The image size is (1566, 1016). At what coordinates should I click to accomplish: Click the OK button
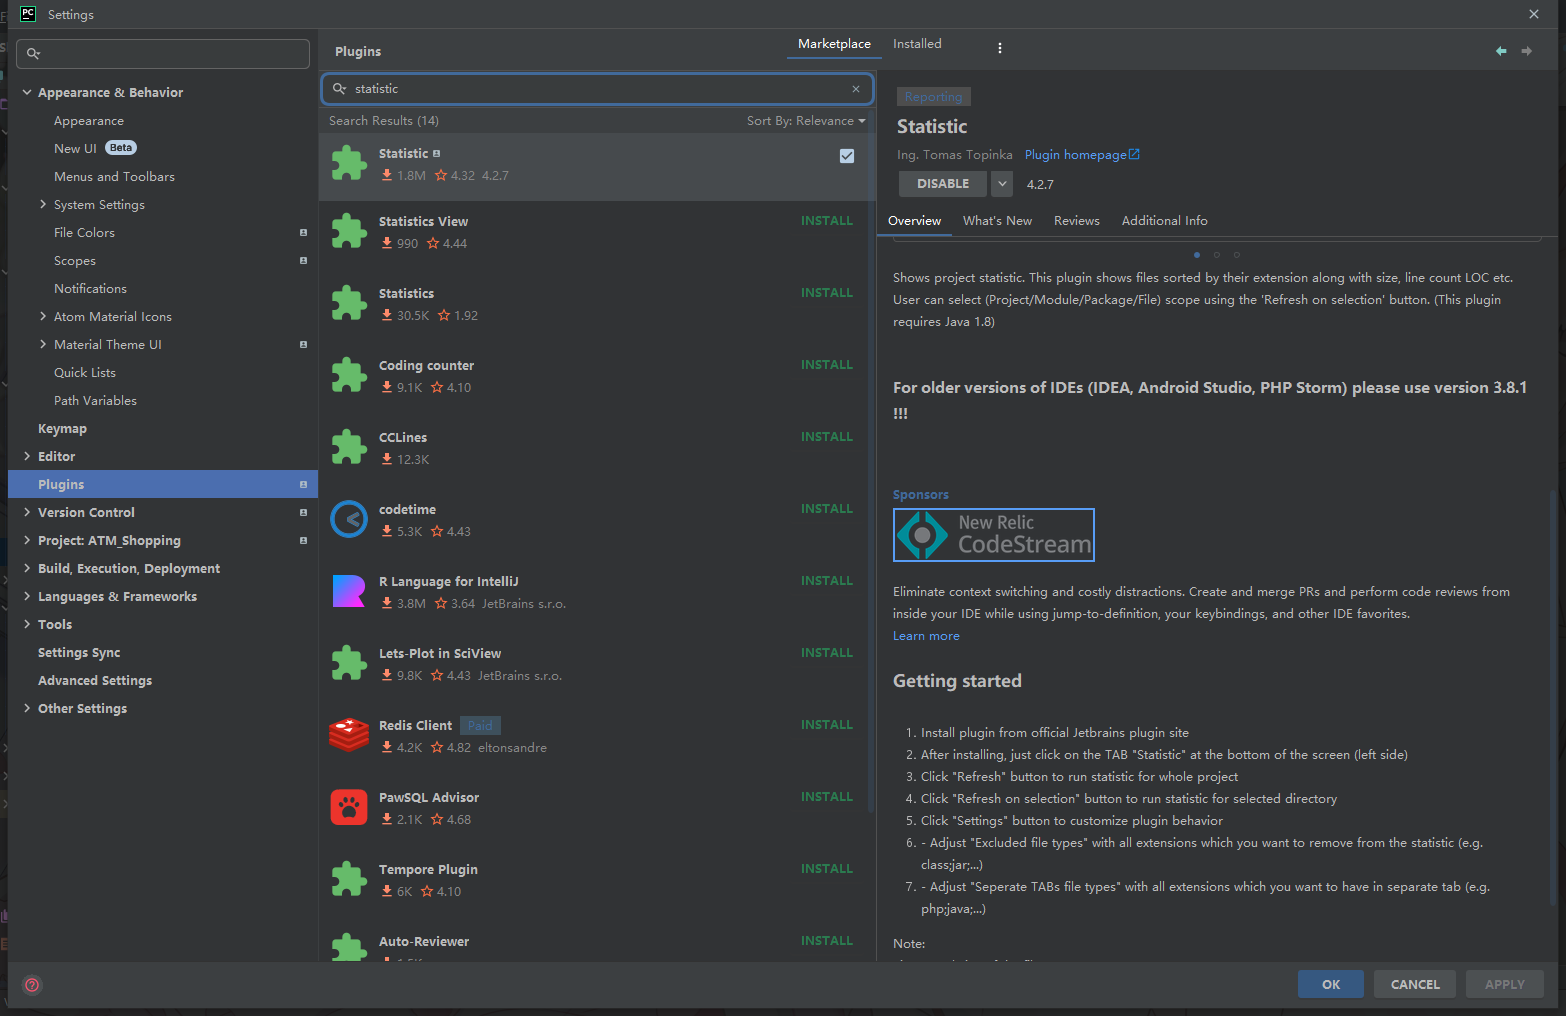tap(1331, 984)
